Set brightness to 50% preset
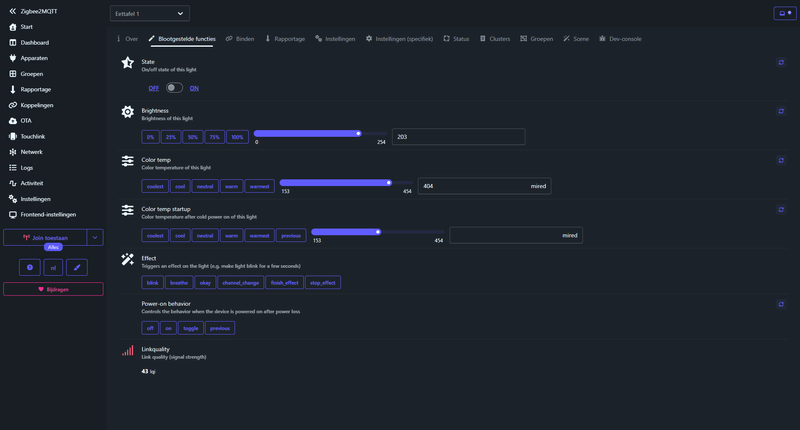 [x=192, y=137]
